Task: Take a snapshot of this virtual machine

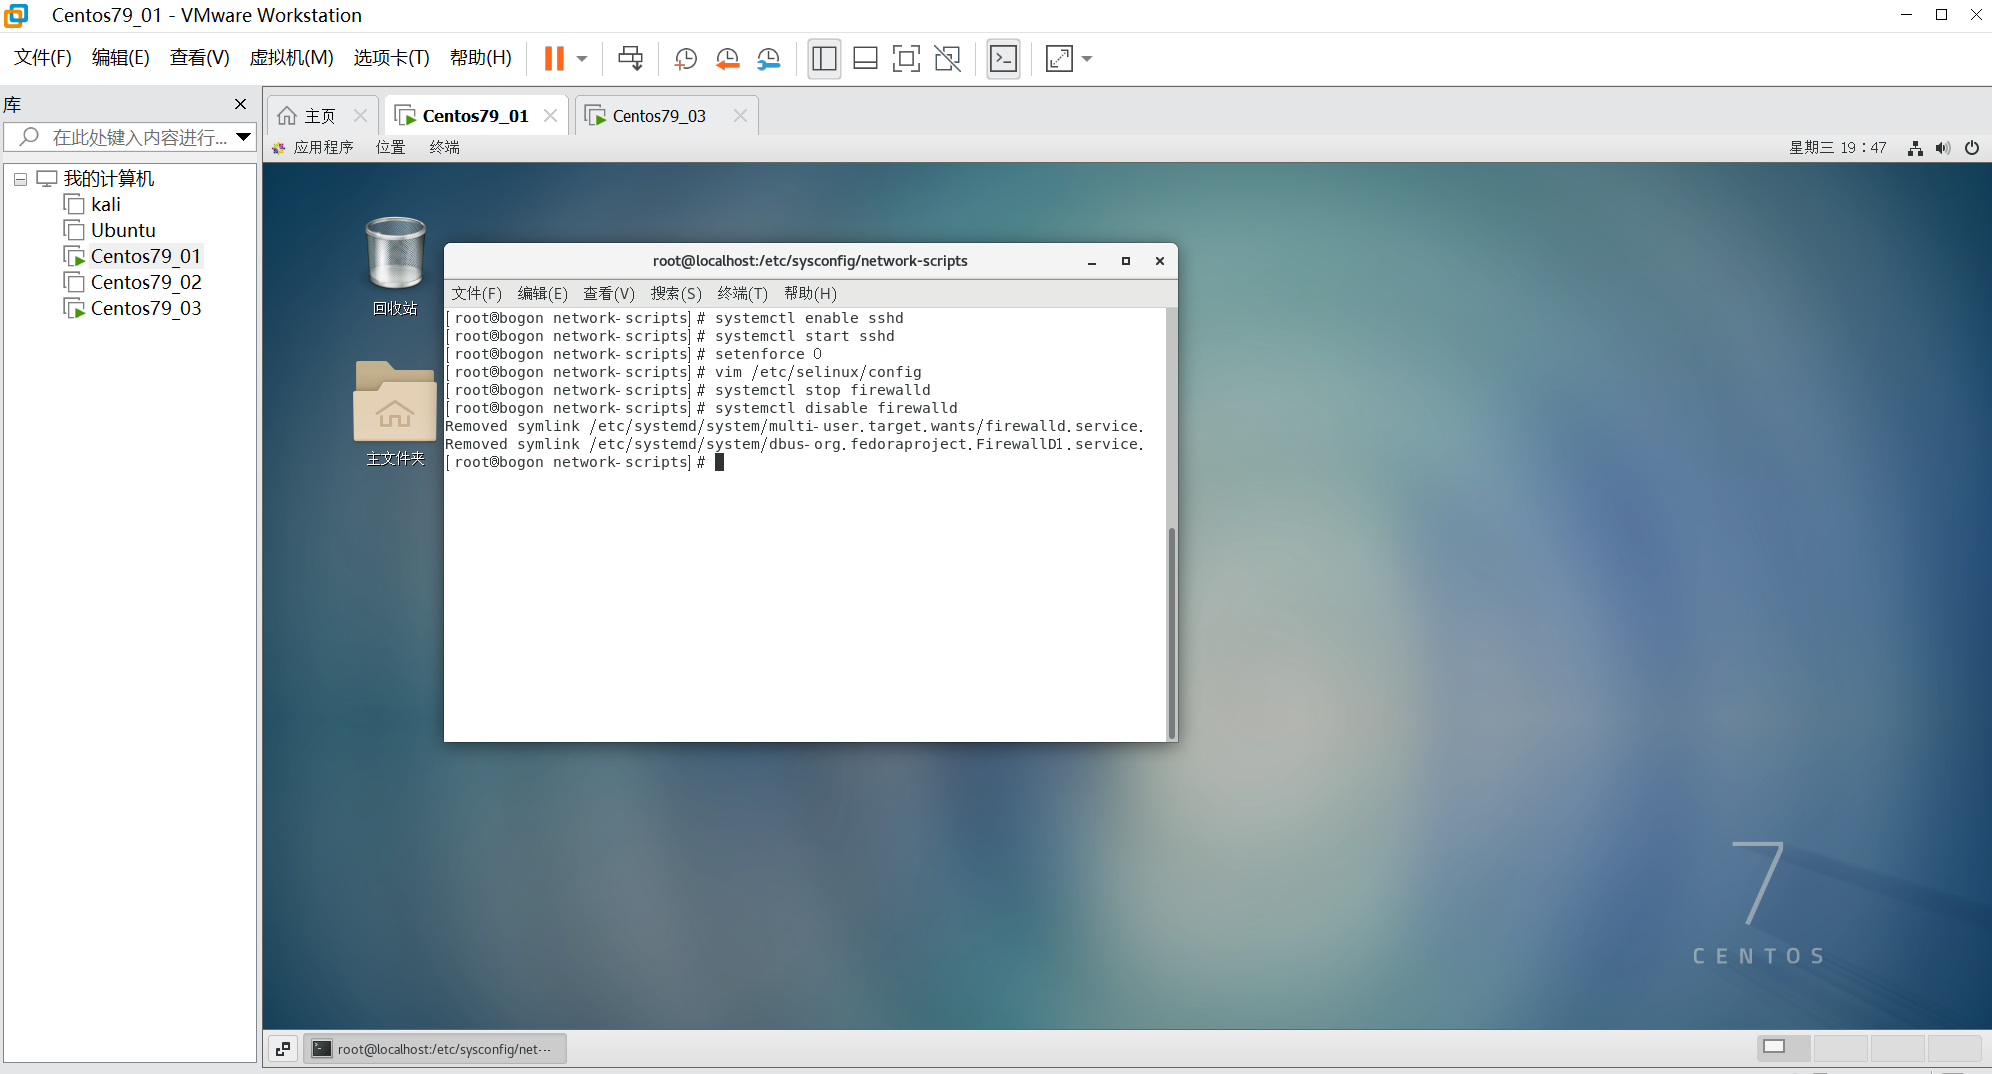Action: pos(686,59)
